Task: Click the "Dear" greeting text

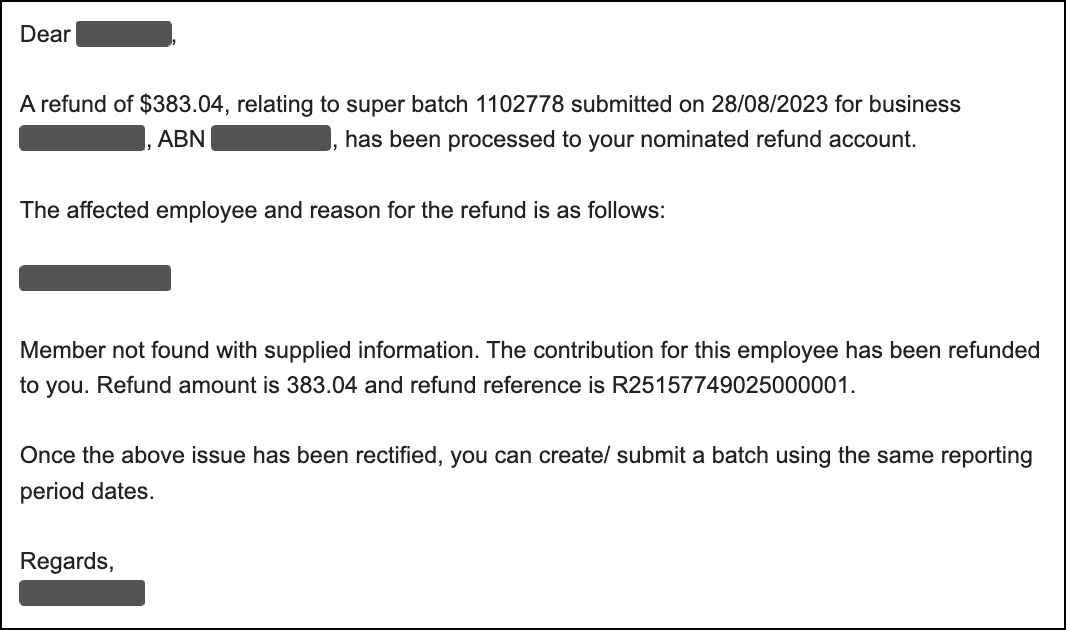Action: [x=45, y=35]
